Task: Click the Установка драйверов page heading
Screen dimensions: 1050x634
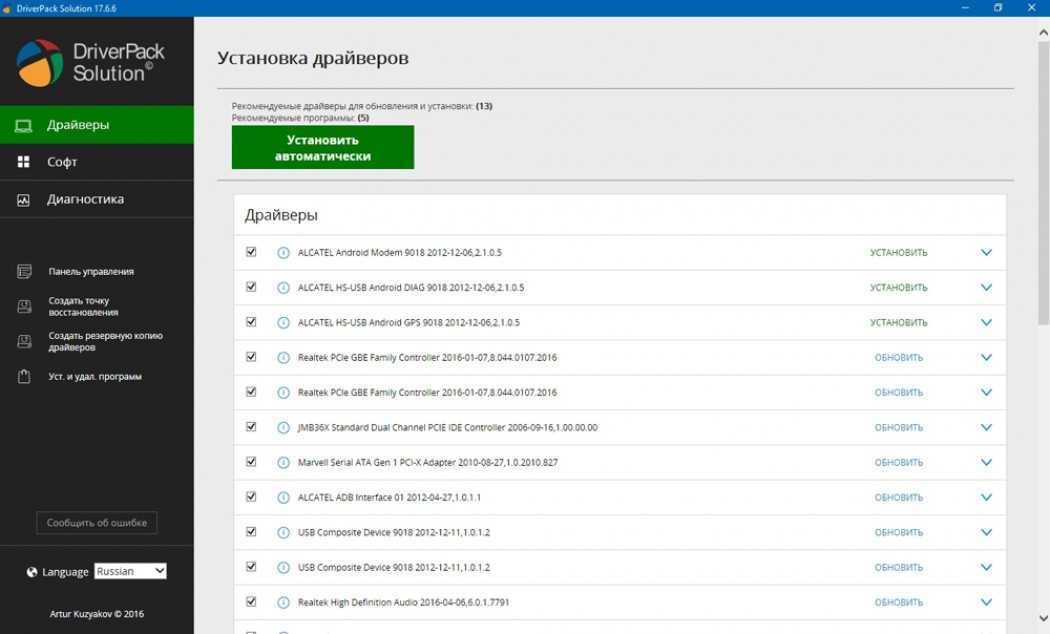Action: click(x=313, y=58)
